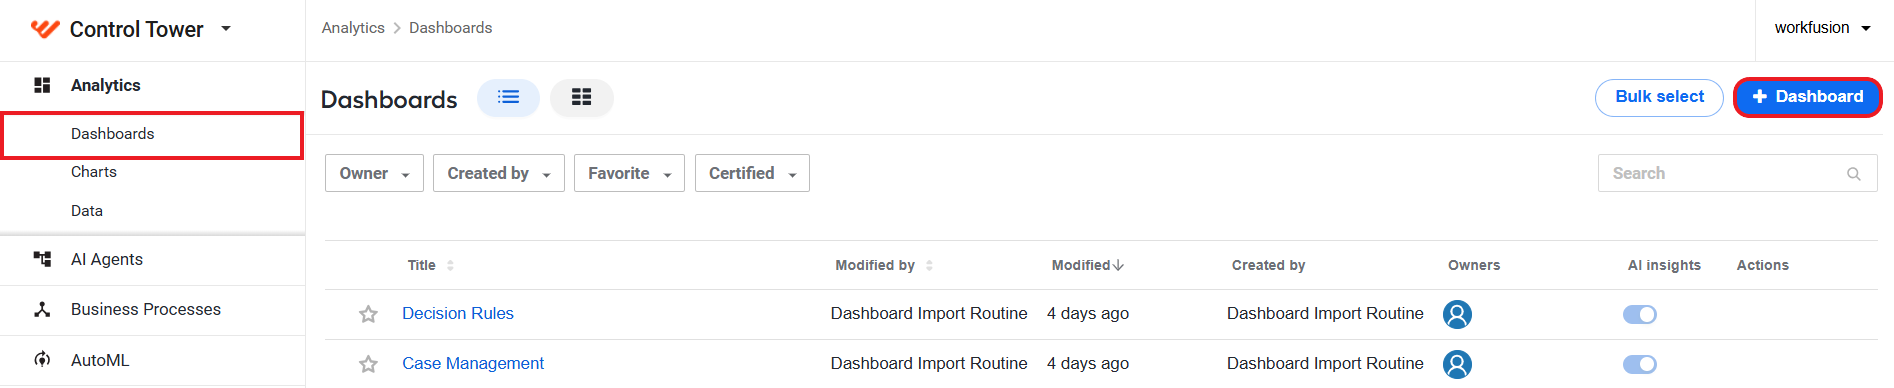Star the Case Management dashboard as favorite
This screenshot has height=388, width=1894.
pos(368,364)
